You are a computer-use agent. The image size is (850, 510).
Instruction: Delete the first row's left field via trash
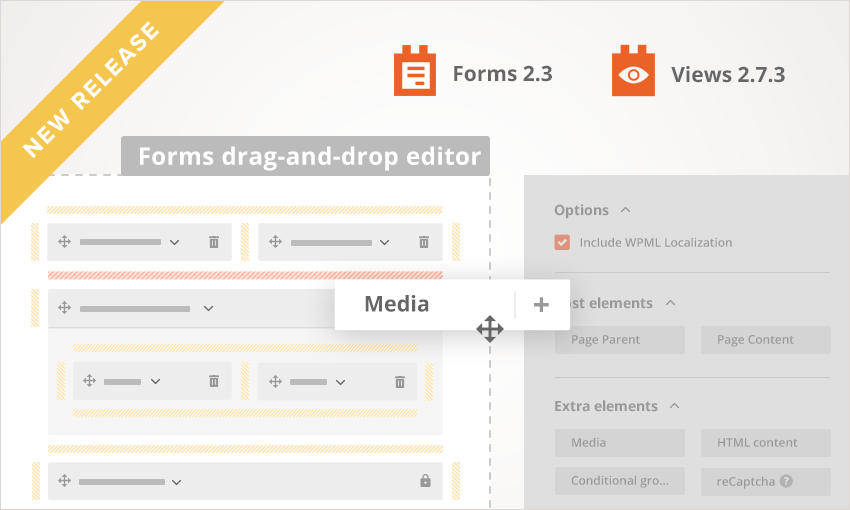click(214, 242)
